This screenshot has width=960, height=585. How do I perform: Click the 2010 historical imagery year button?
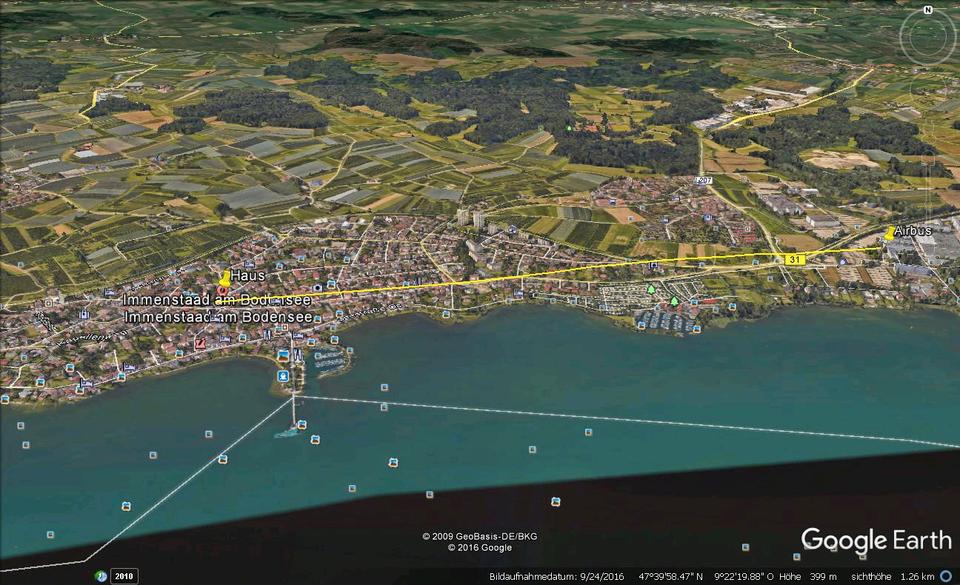coord(124,576)
